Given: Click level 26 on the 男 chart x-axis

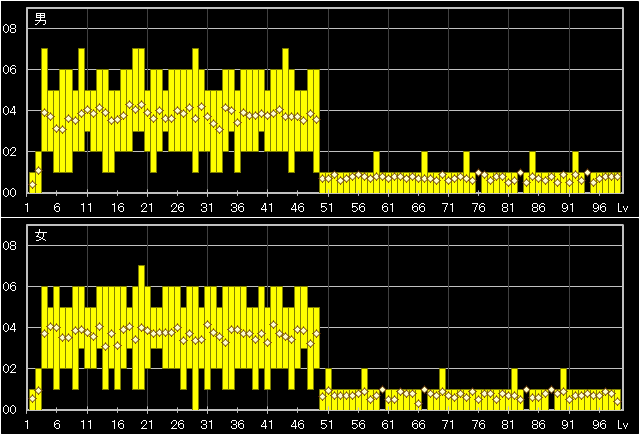Looking at the screenshot, I should [x=177, y=208].
